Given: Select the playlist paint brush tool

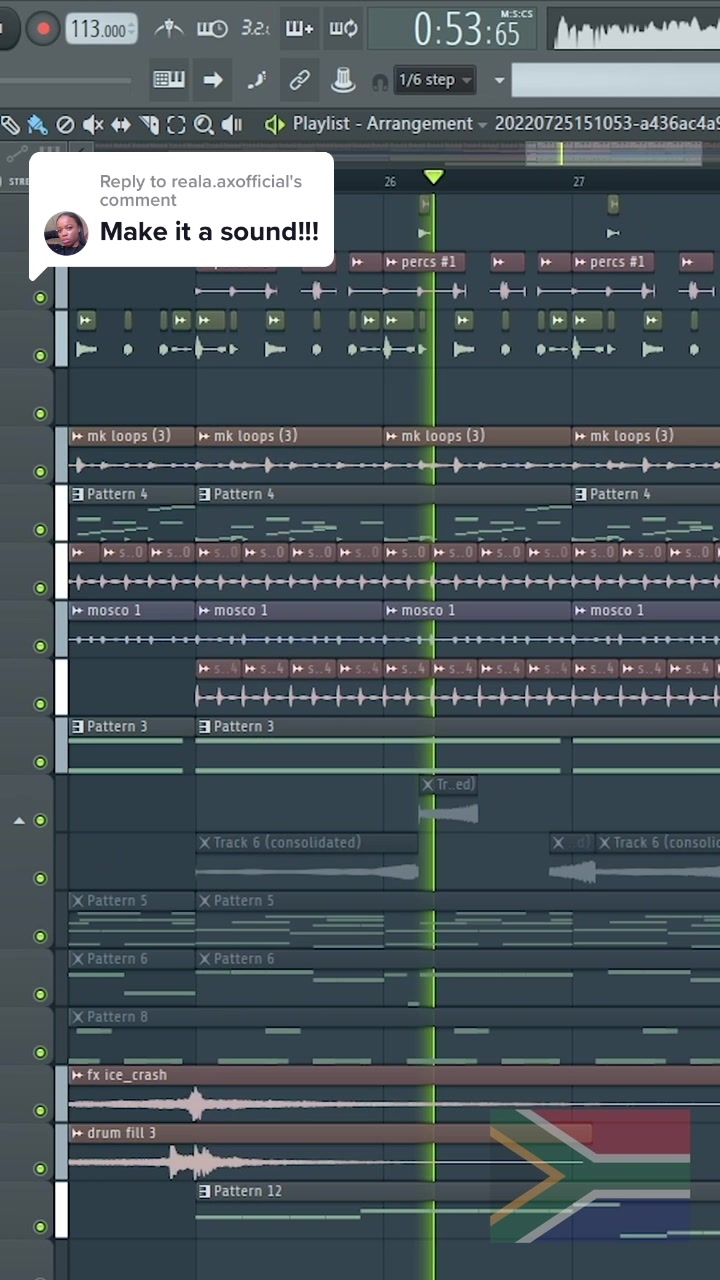Looking at the screenshot, I should (37, 125).
